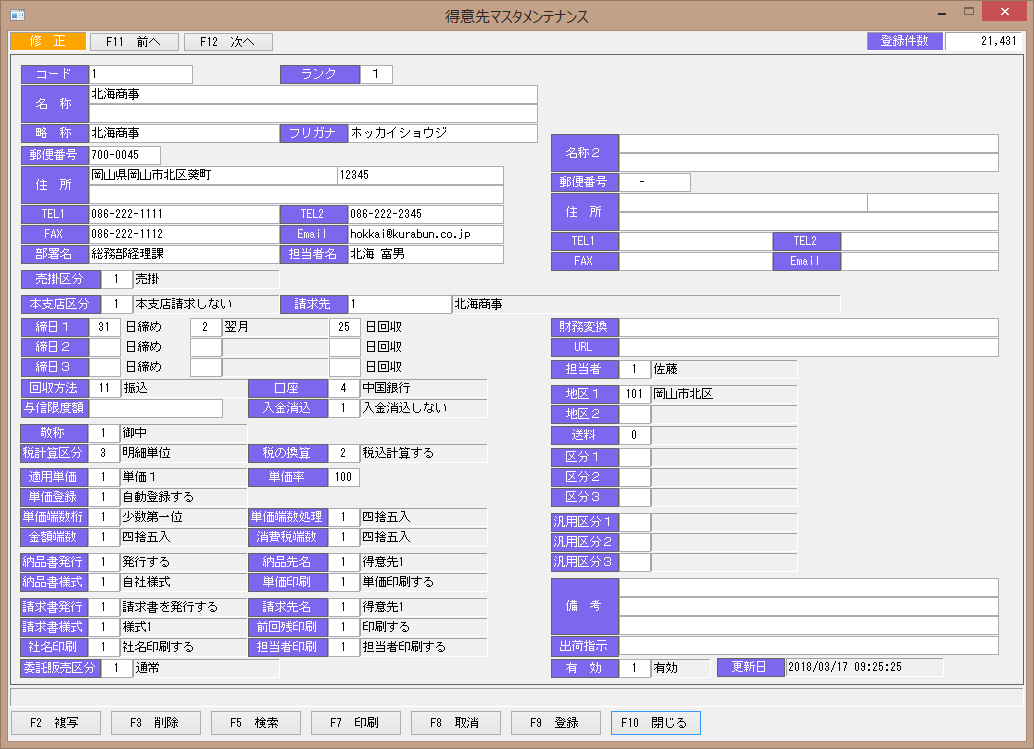Click the フリガナ field showing ホッカイショウジ
The height and width of the screenshot is (749, 1034).
coord(442,133)
